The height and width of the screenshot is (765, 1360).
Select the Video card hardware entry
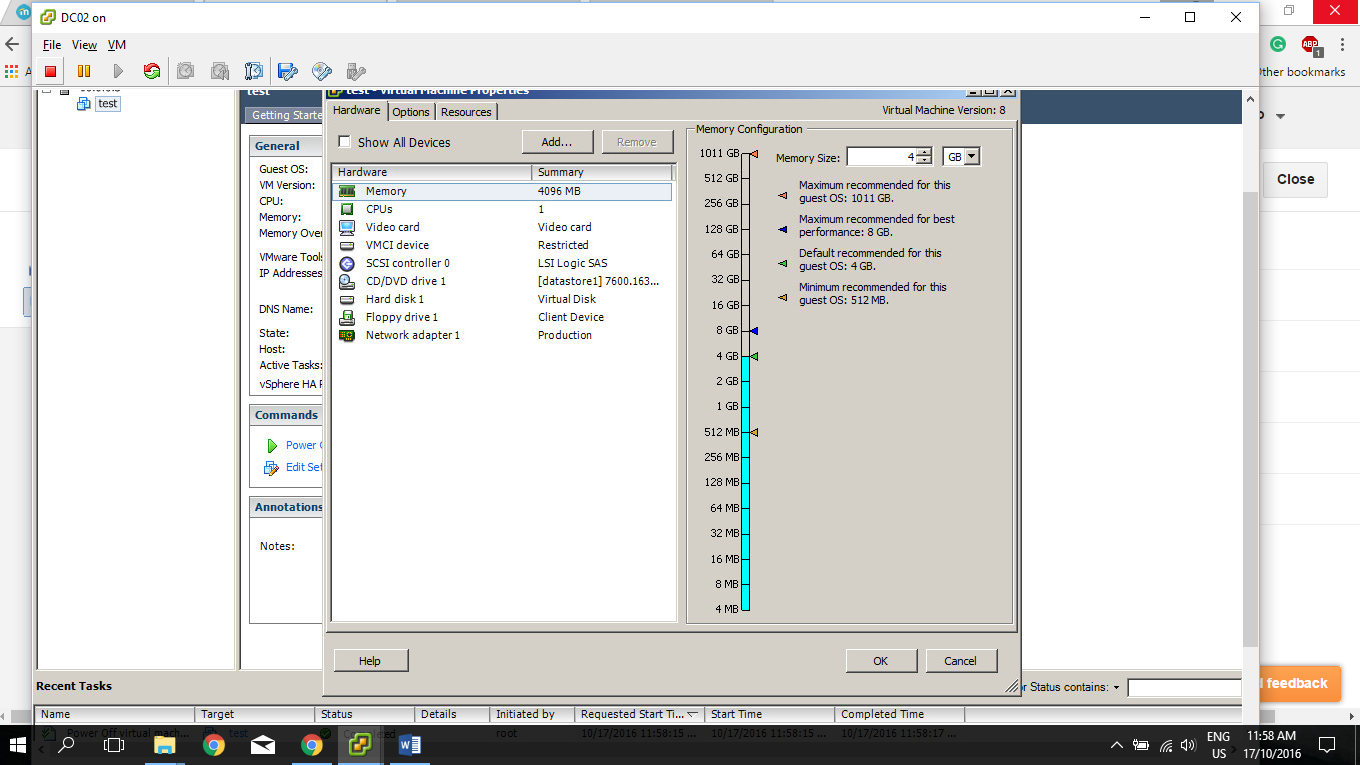point(502,227)
